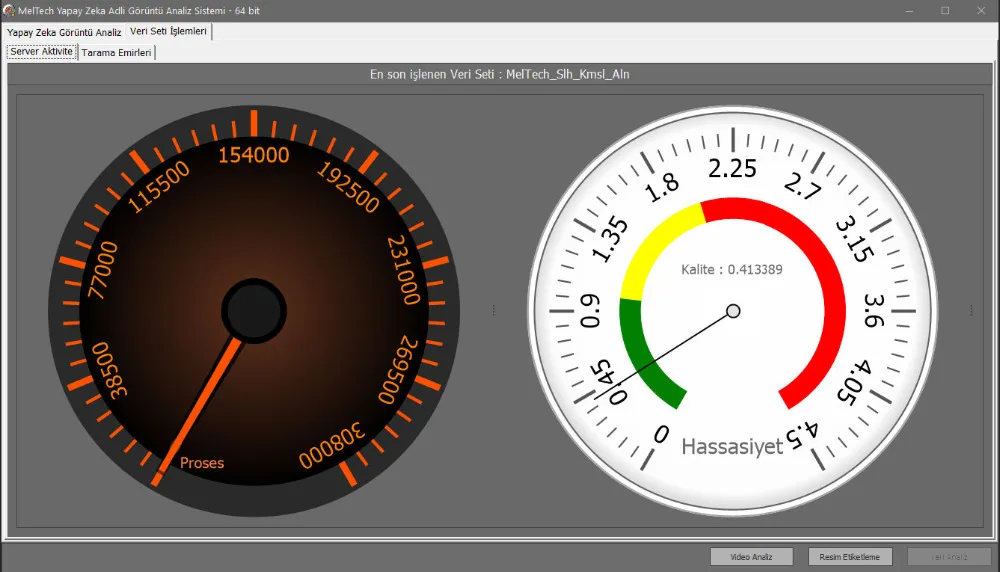1000x572 pixels.
Task: Click the 3.15 mark on Hassasiyet gauge
Action: pyautogui.click(x=855, y=239)
